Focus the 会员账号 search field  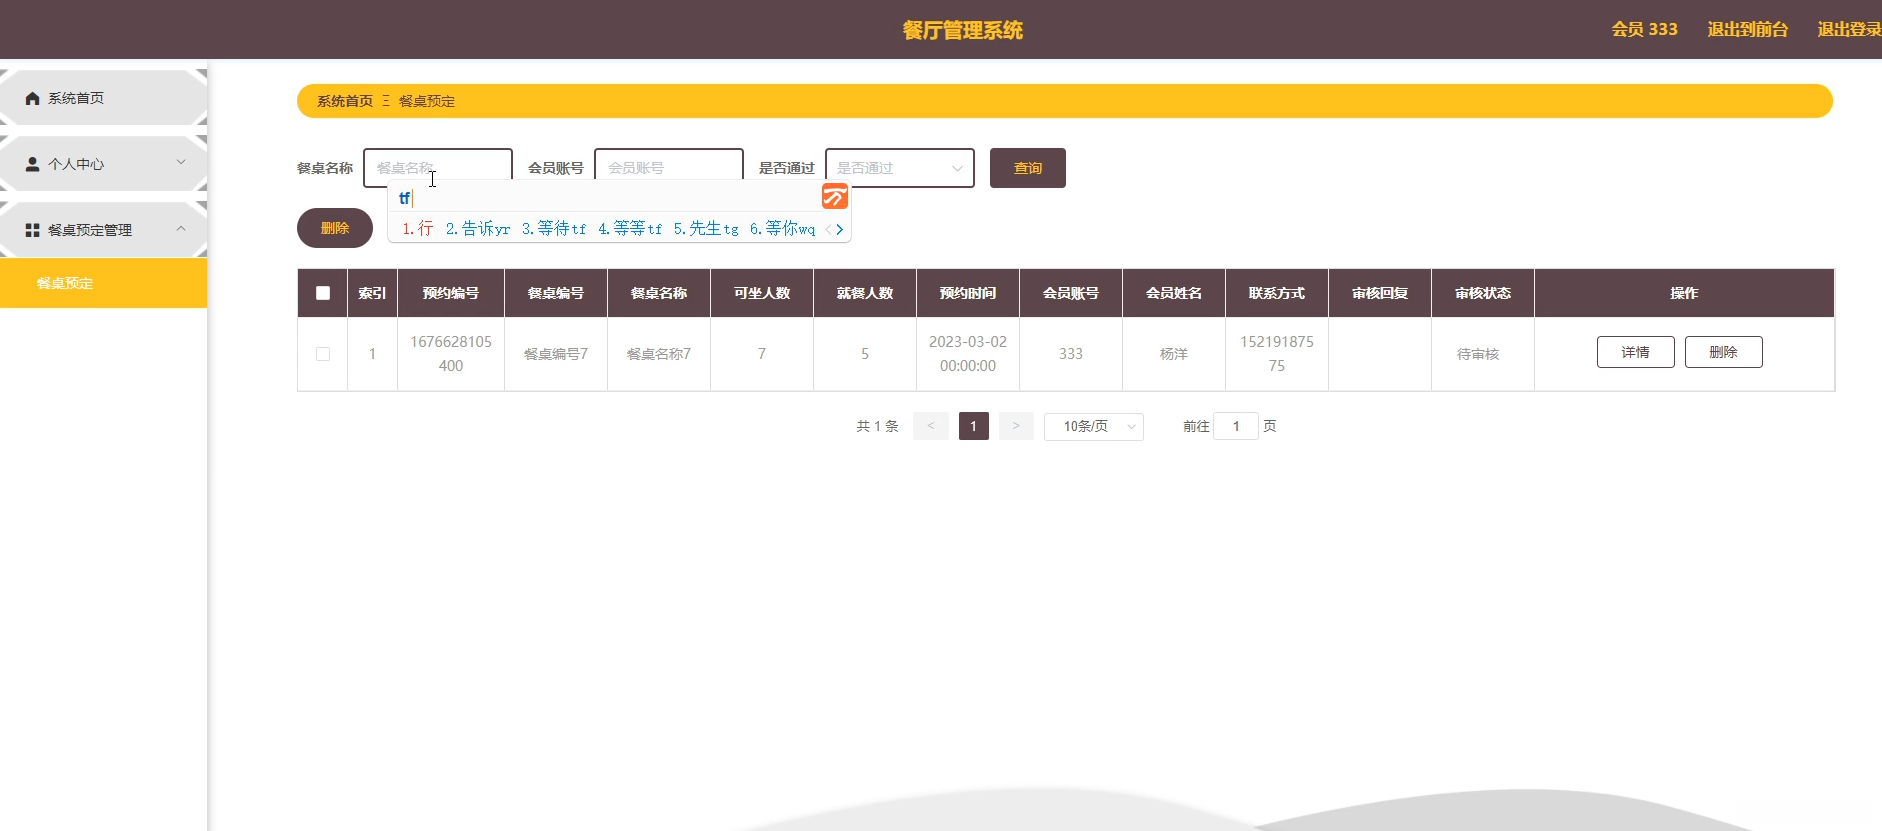[x=669, y=168]
